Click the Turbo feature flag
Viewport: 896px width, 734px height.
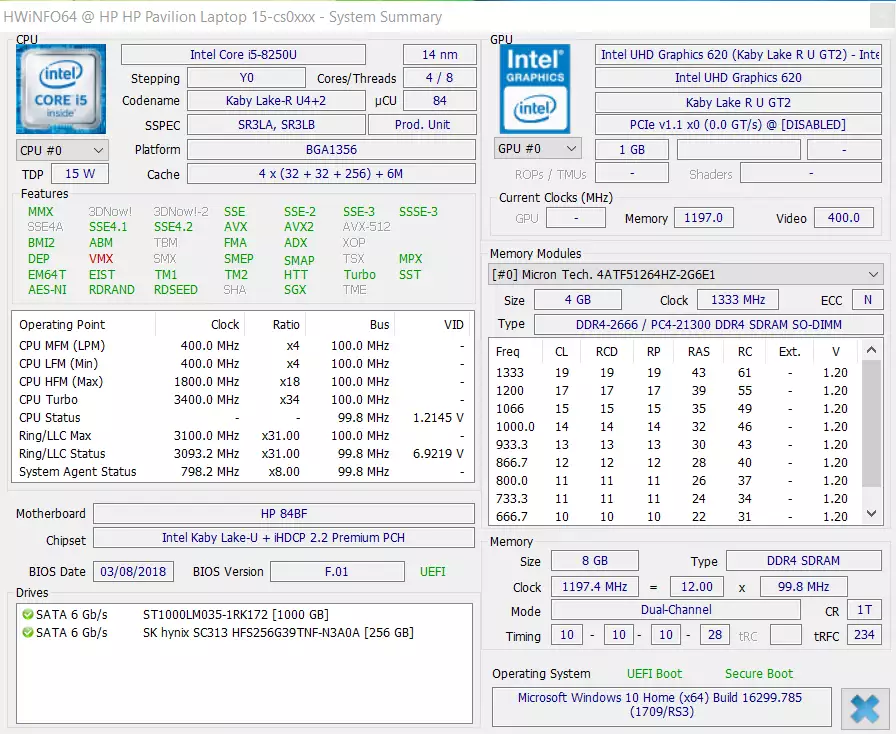pos(359,274)
